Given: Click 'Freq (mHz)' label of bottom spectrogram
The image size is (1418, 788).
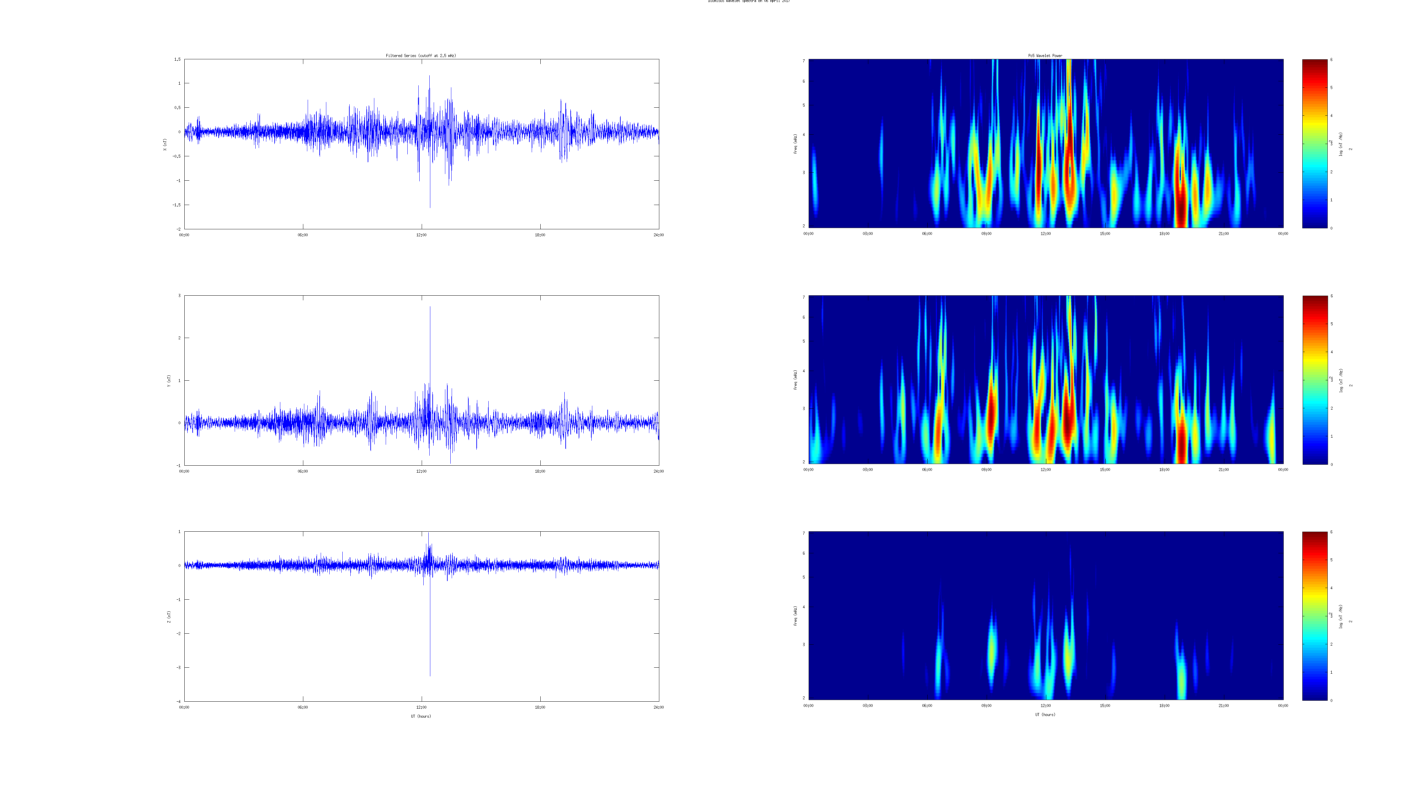Looking at the screenshot, I should click(796, 616).
